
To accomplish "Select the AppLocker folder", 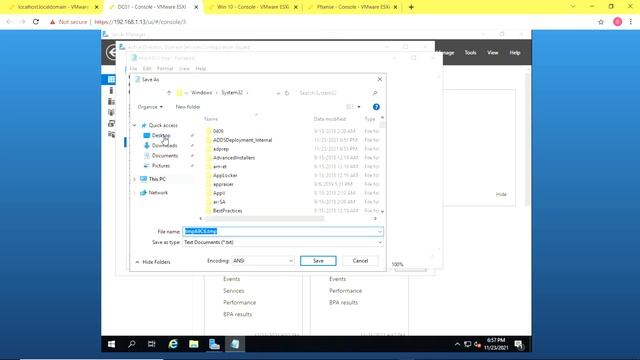I will 225,176.
